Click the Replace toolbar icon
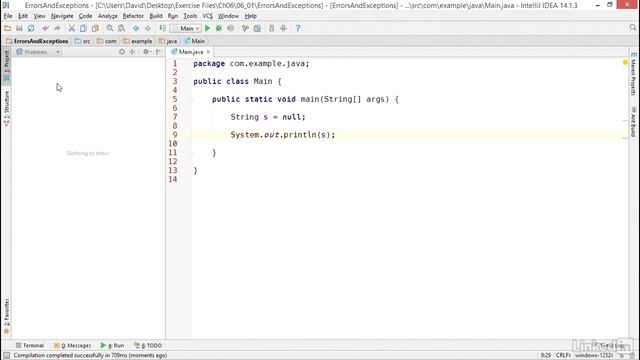This screenshot has width=640, height=360. (121, 28)
